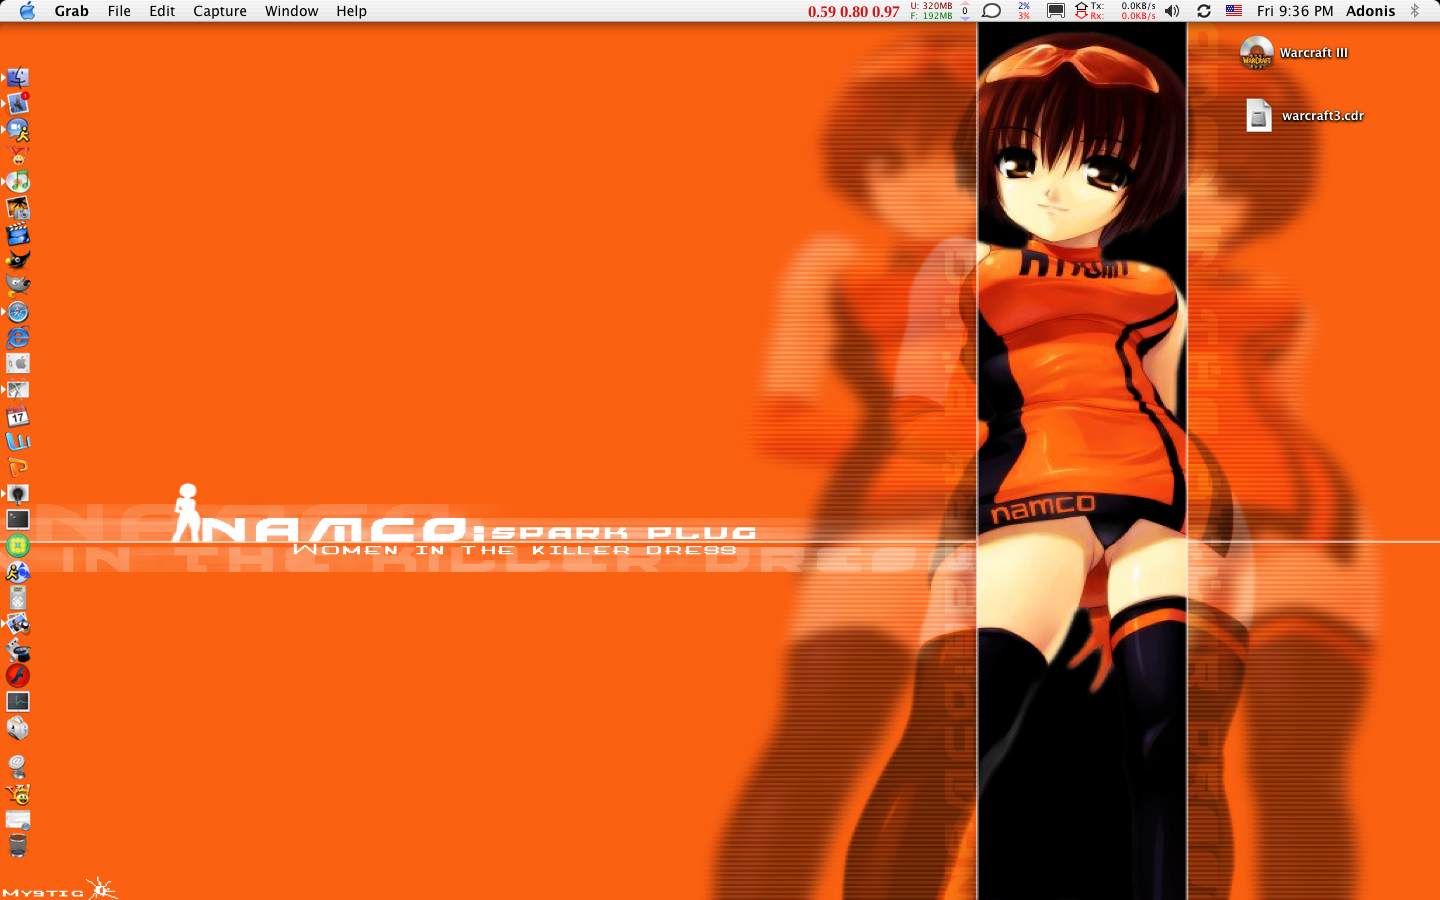This screenshot has width=1440, height=900.
Task: Launch Internet Explorer from the dock
Action: pyautogui.click(x=18, y=337)
